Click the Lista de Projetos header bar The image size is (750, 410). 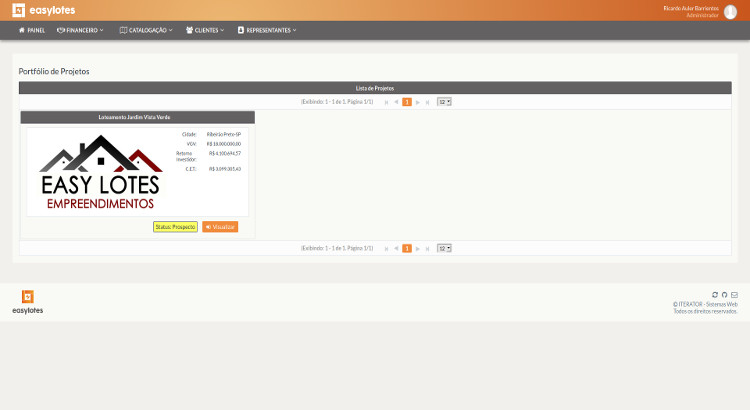375,88
